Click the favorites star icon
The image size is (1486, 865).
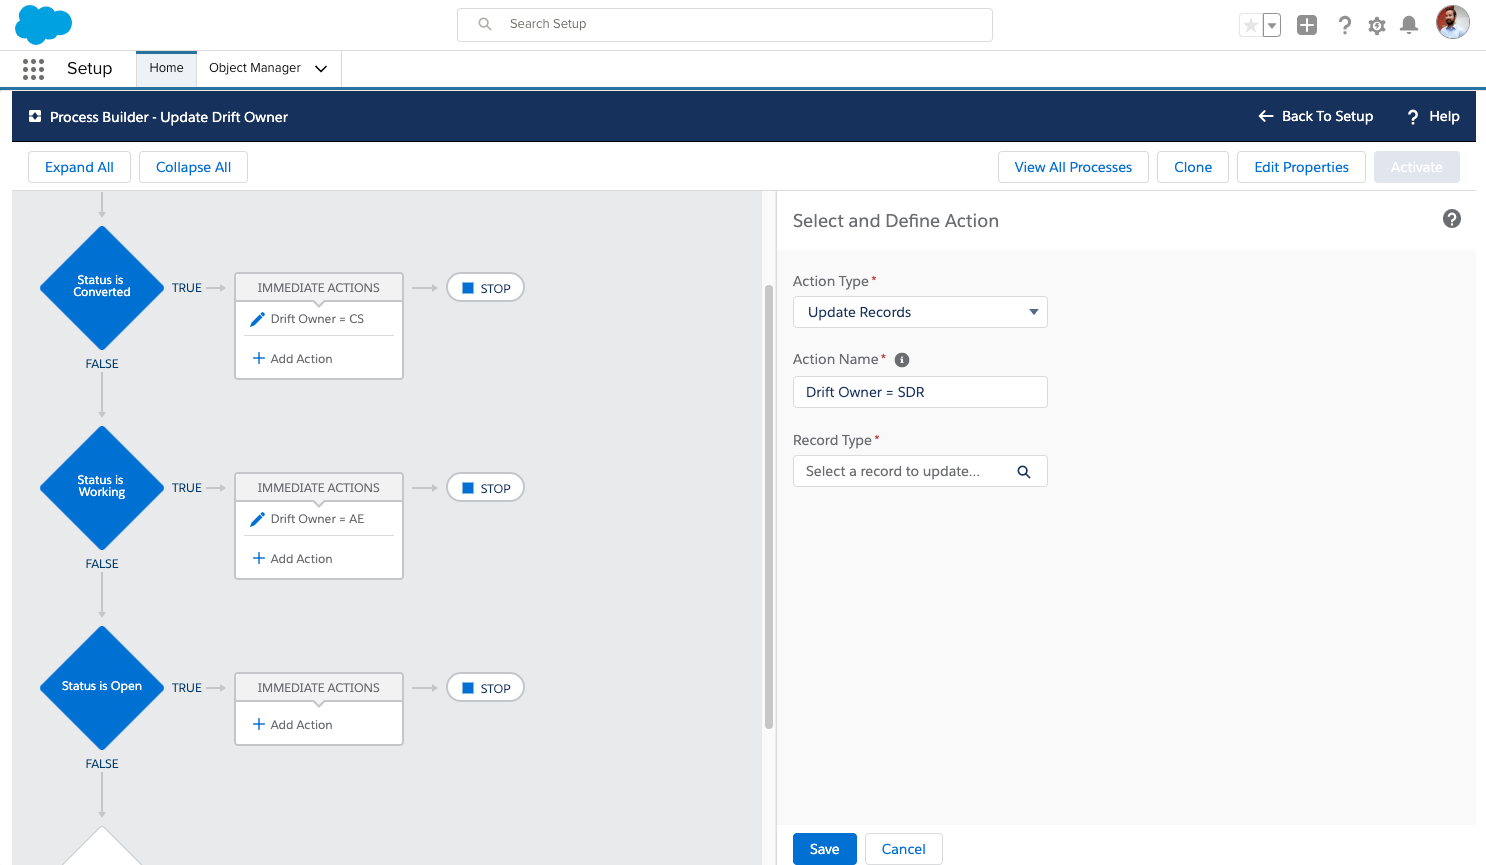click(1250, 25)
